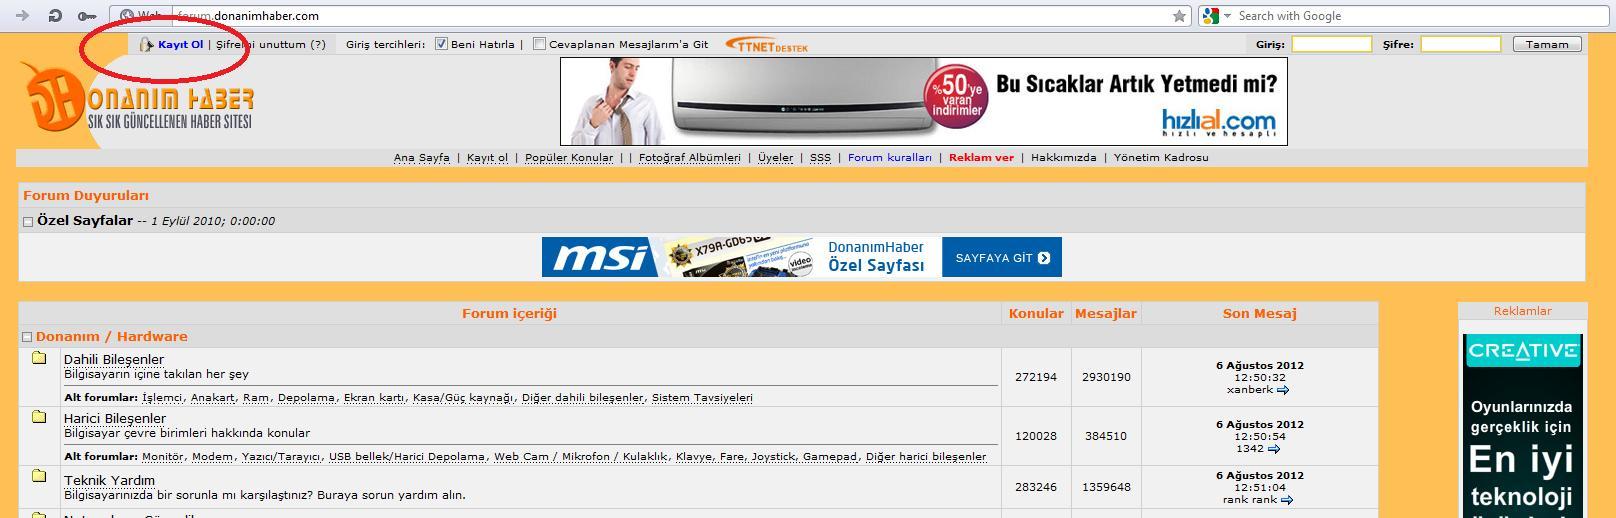
Task: Open the Ekran kartı subforum link
Action: pyautogui.click(x=374, y=397)
